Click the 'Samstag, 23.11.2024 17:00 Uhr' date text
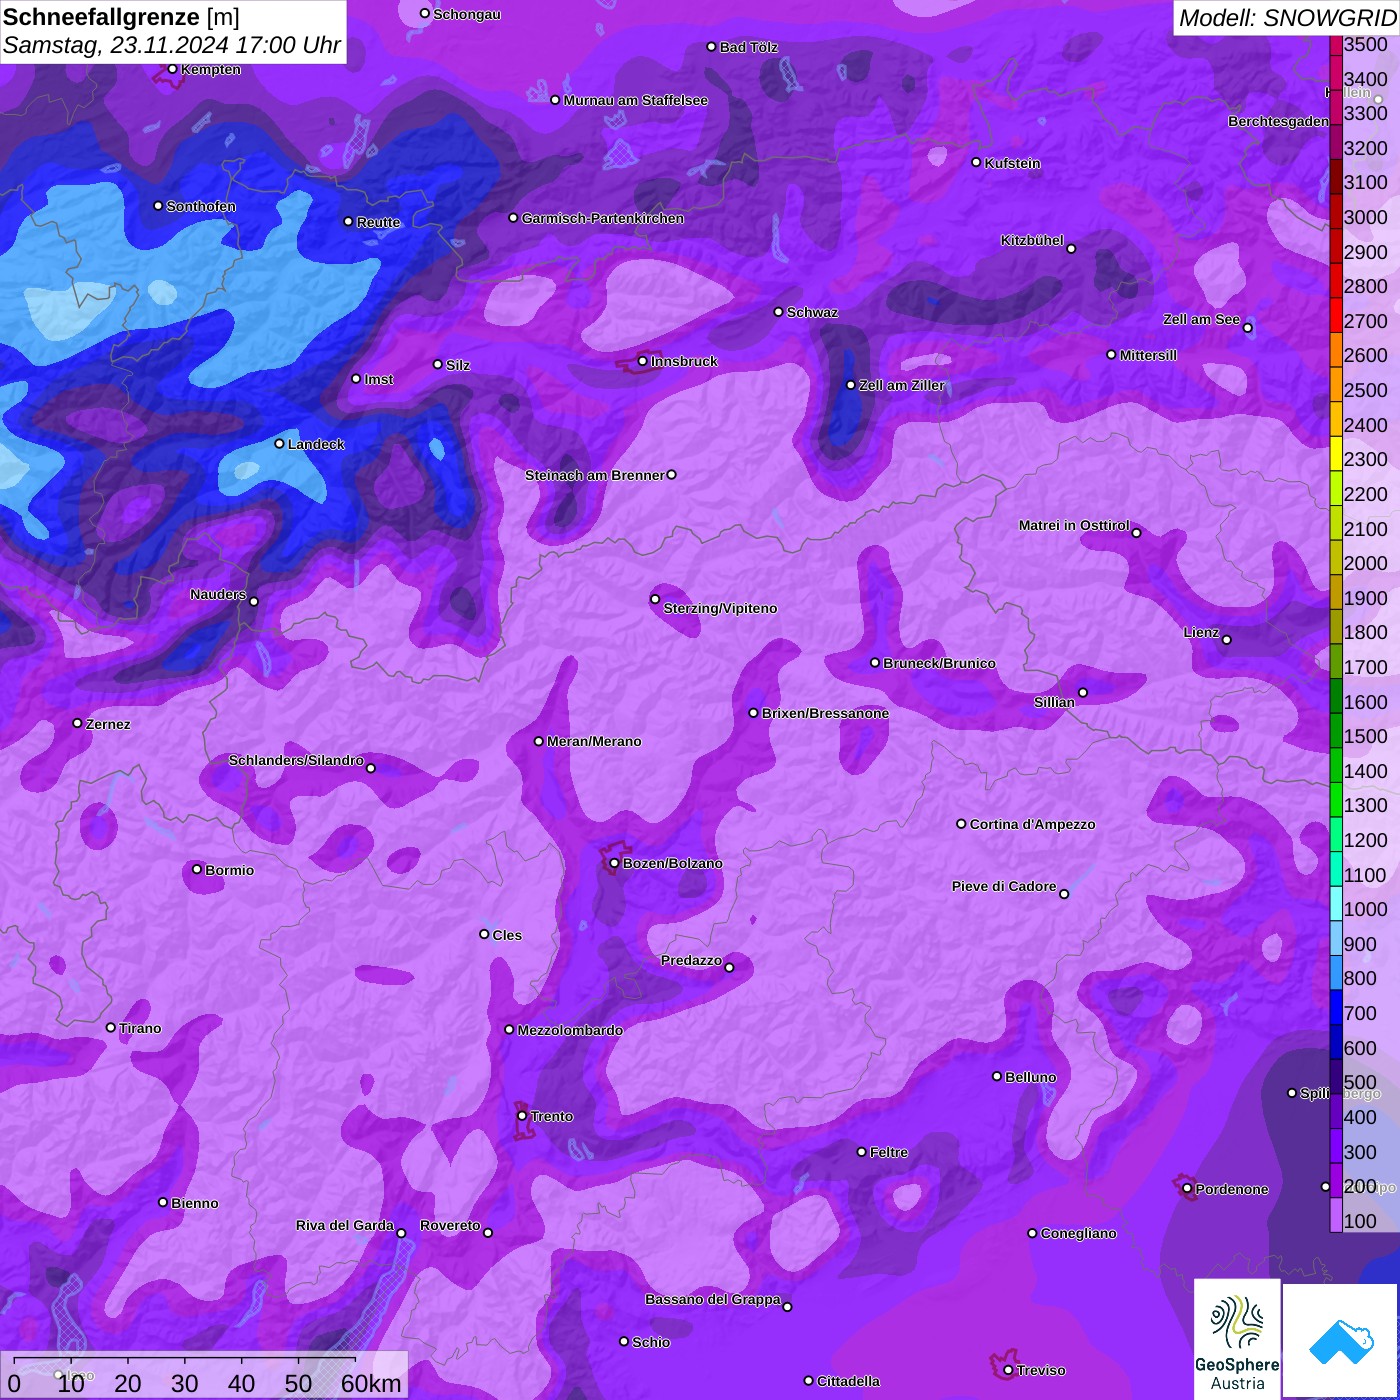Viewport: 1400px width, 1400px height. coord(172,45)
